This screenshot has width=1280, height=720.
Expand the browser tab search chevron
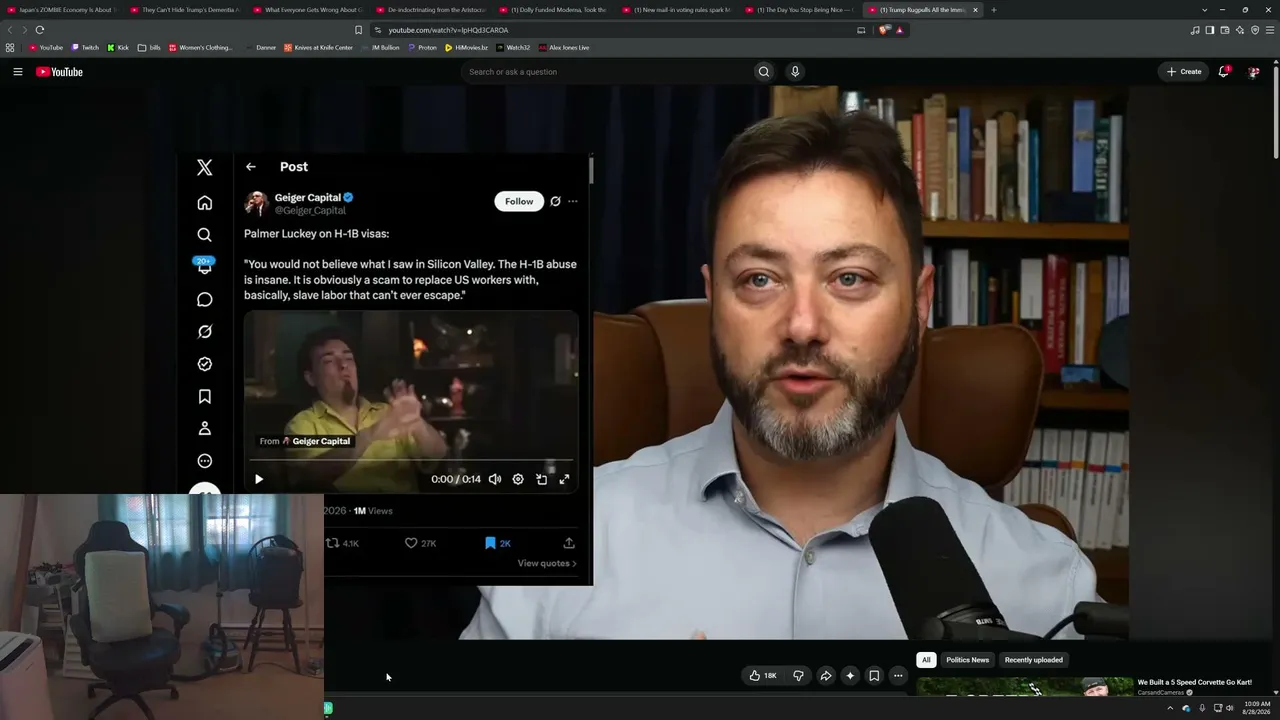1204,10
